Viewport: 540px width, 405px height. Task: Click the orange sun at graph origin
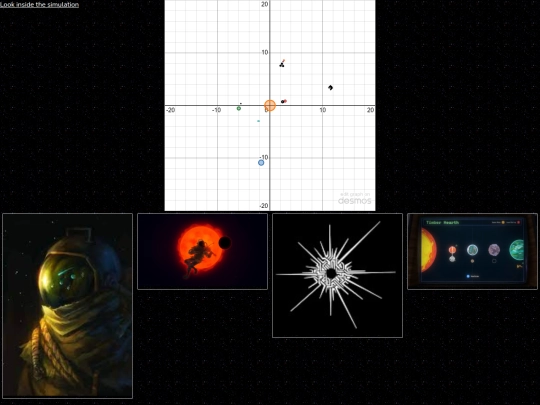[x=270, y=105]
